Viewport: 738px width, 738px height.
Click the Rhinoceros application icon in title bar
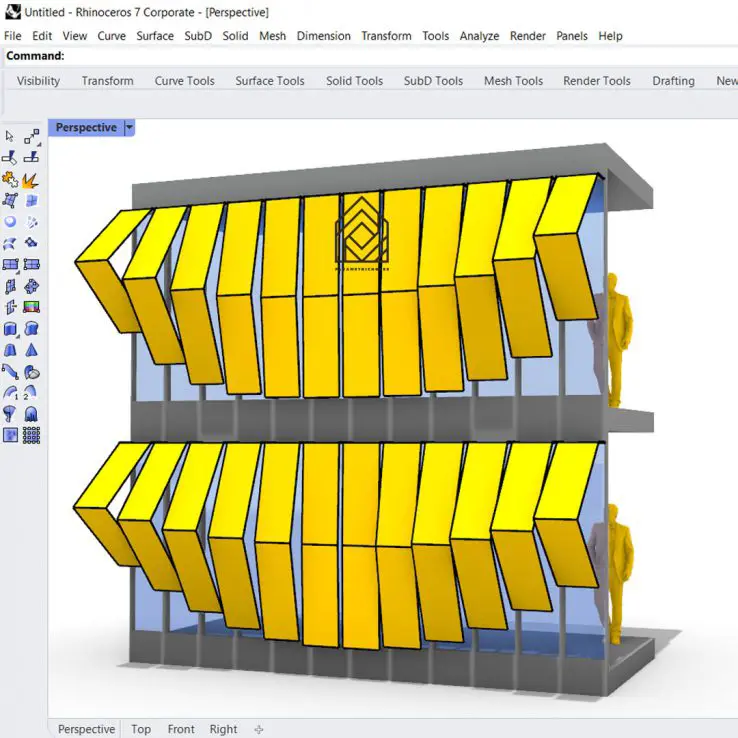(13, 13)
